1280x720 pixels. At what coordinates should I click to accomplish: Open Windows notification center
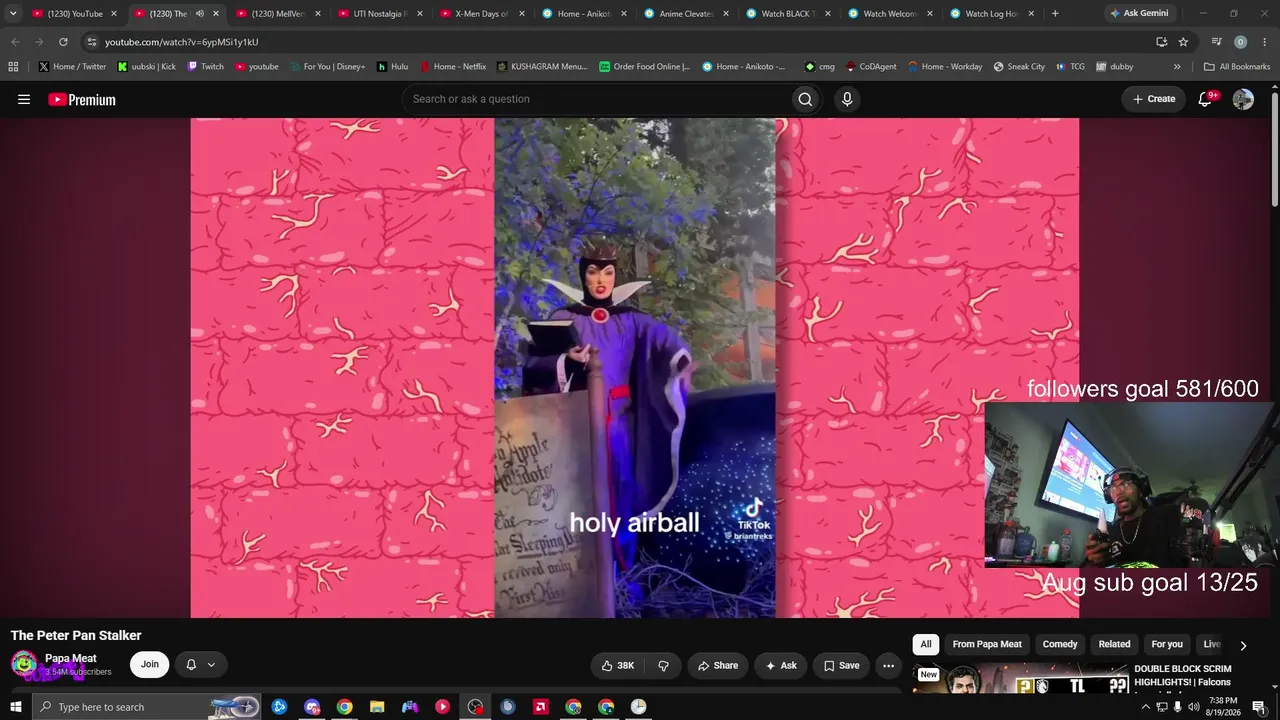(x=1259, y=707)
